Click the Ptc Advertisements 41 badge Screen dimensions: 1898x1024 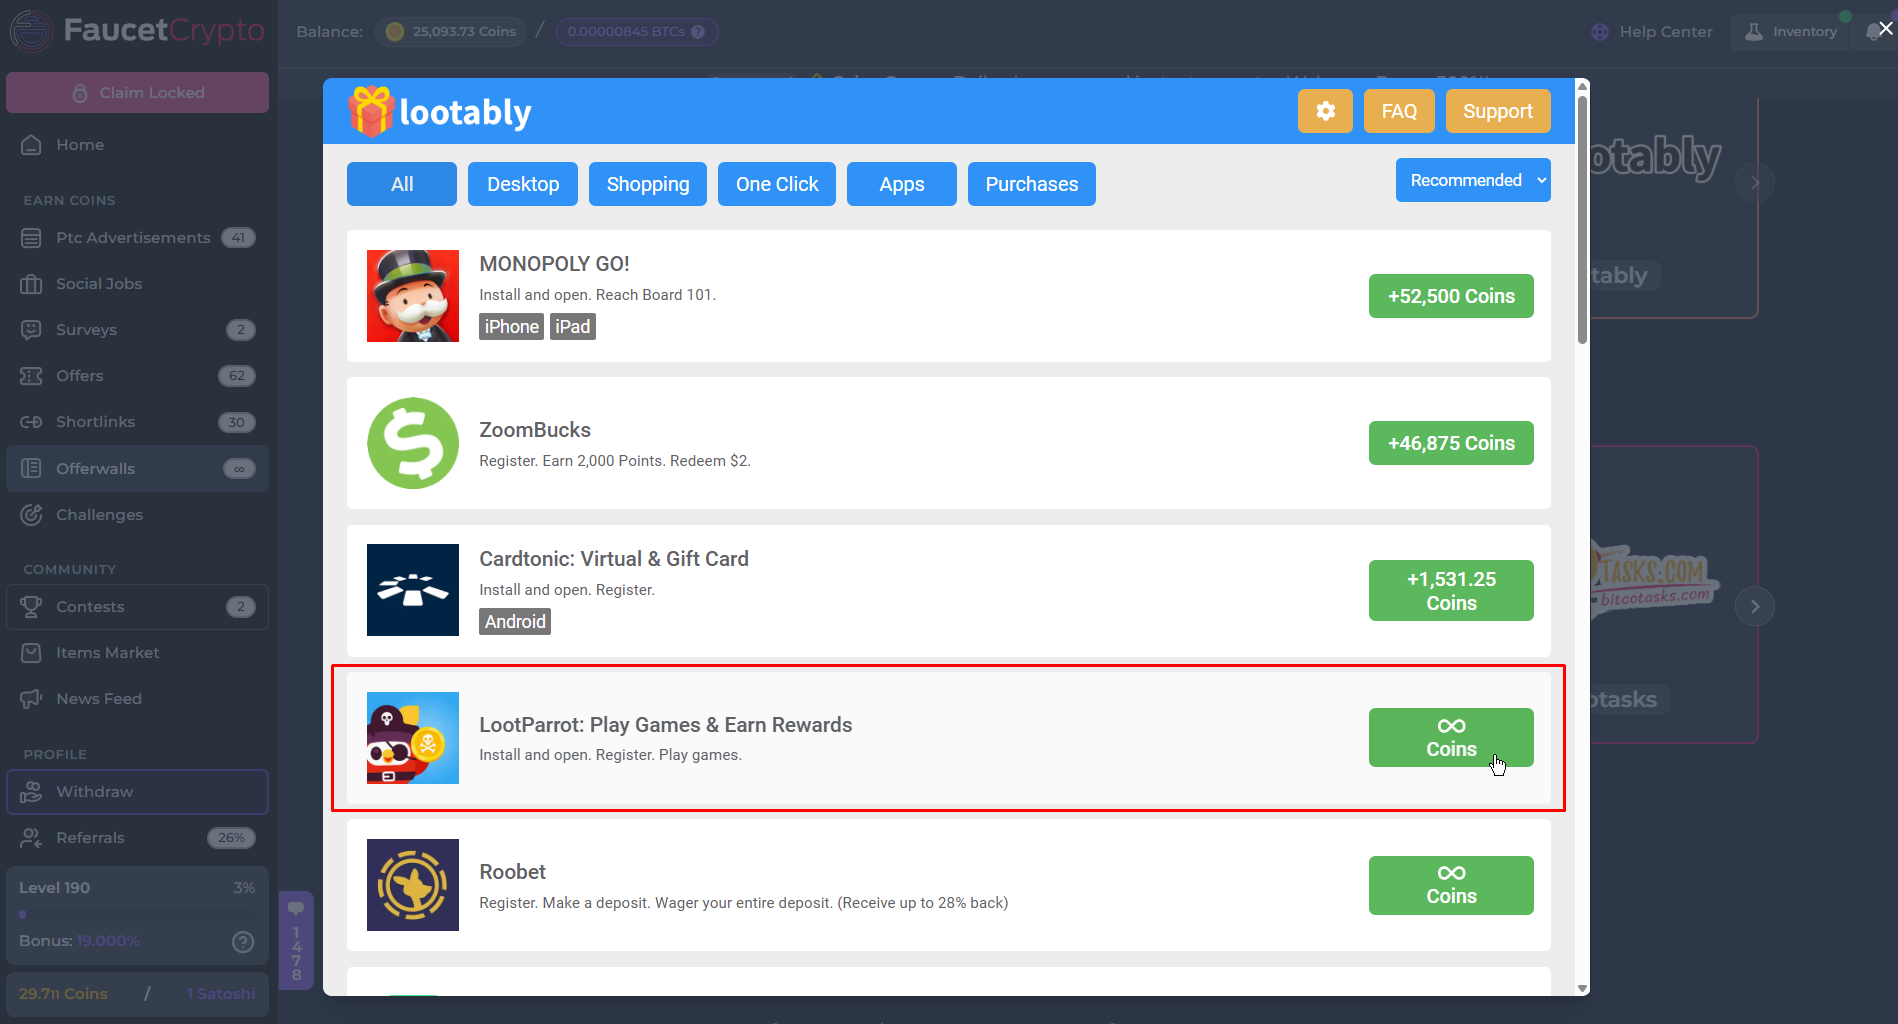pos(238,238)
